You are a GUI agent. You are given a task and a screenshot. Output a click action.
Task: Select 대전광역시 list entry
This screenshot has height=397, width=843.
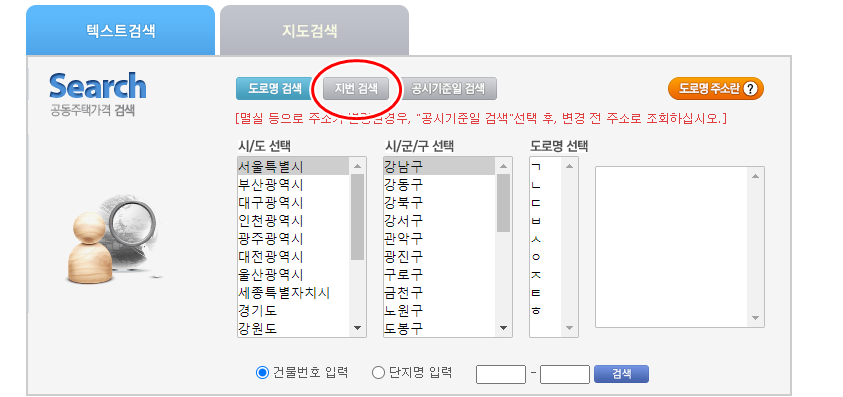coord(294,256)
